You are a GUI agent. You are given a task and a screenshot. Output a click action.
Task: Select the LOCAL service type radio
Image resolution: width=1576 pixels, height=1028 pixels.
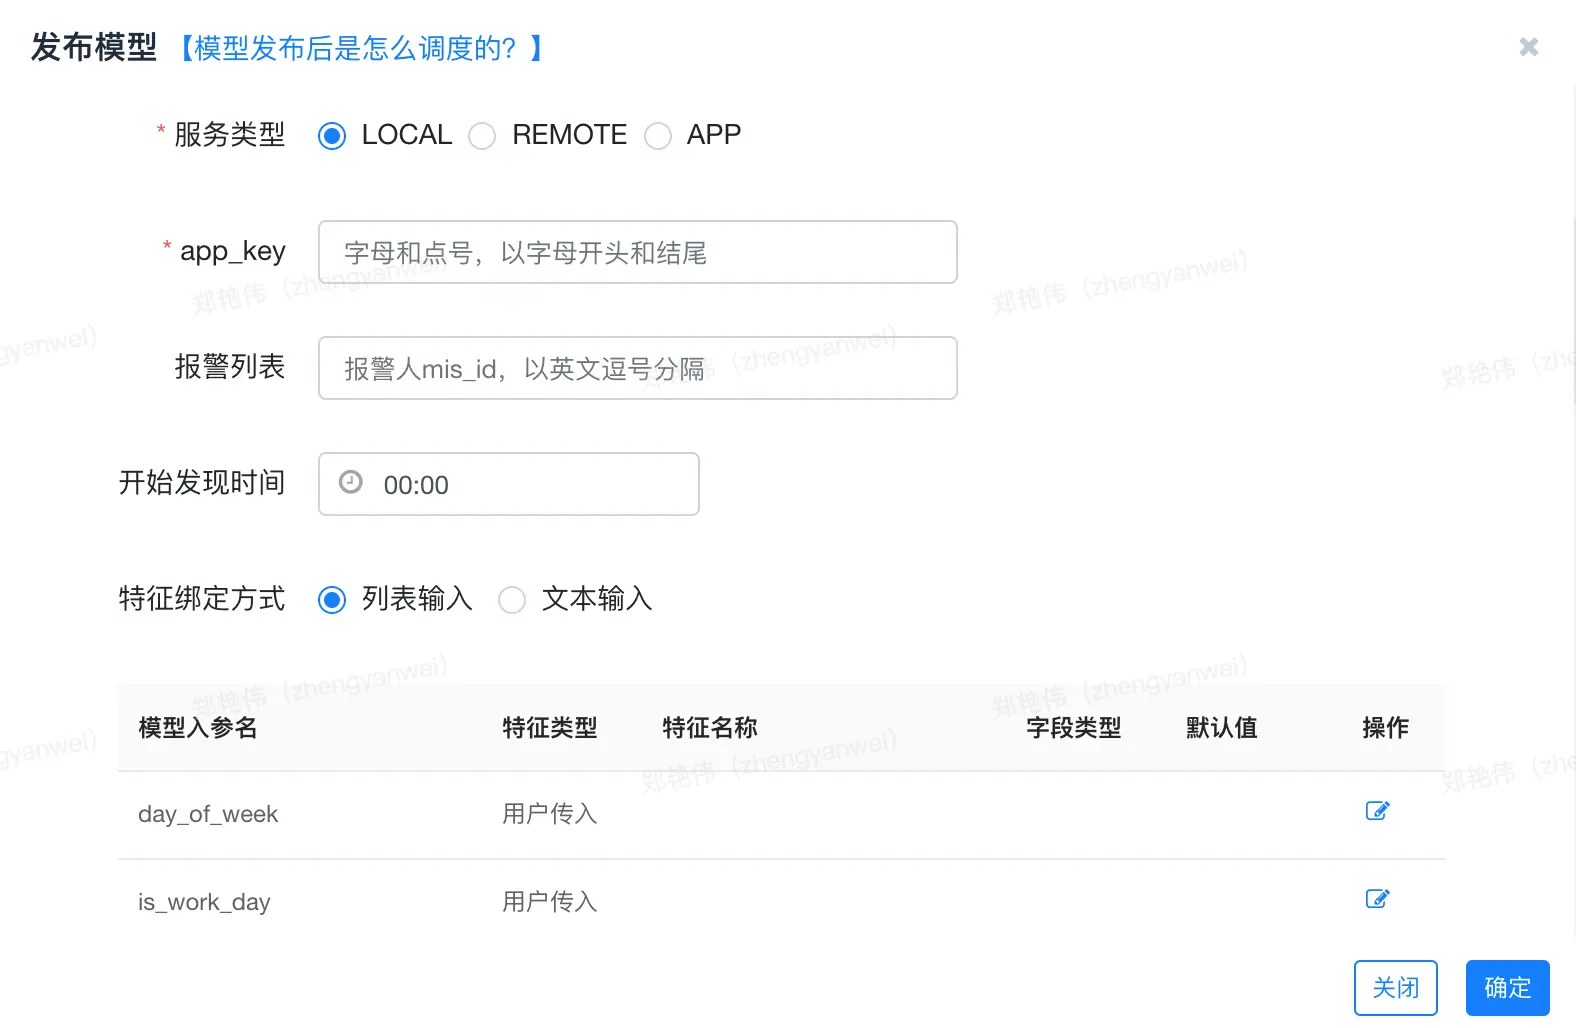[332, 136]
